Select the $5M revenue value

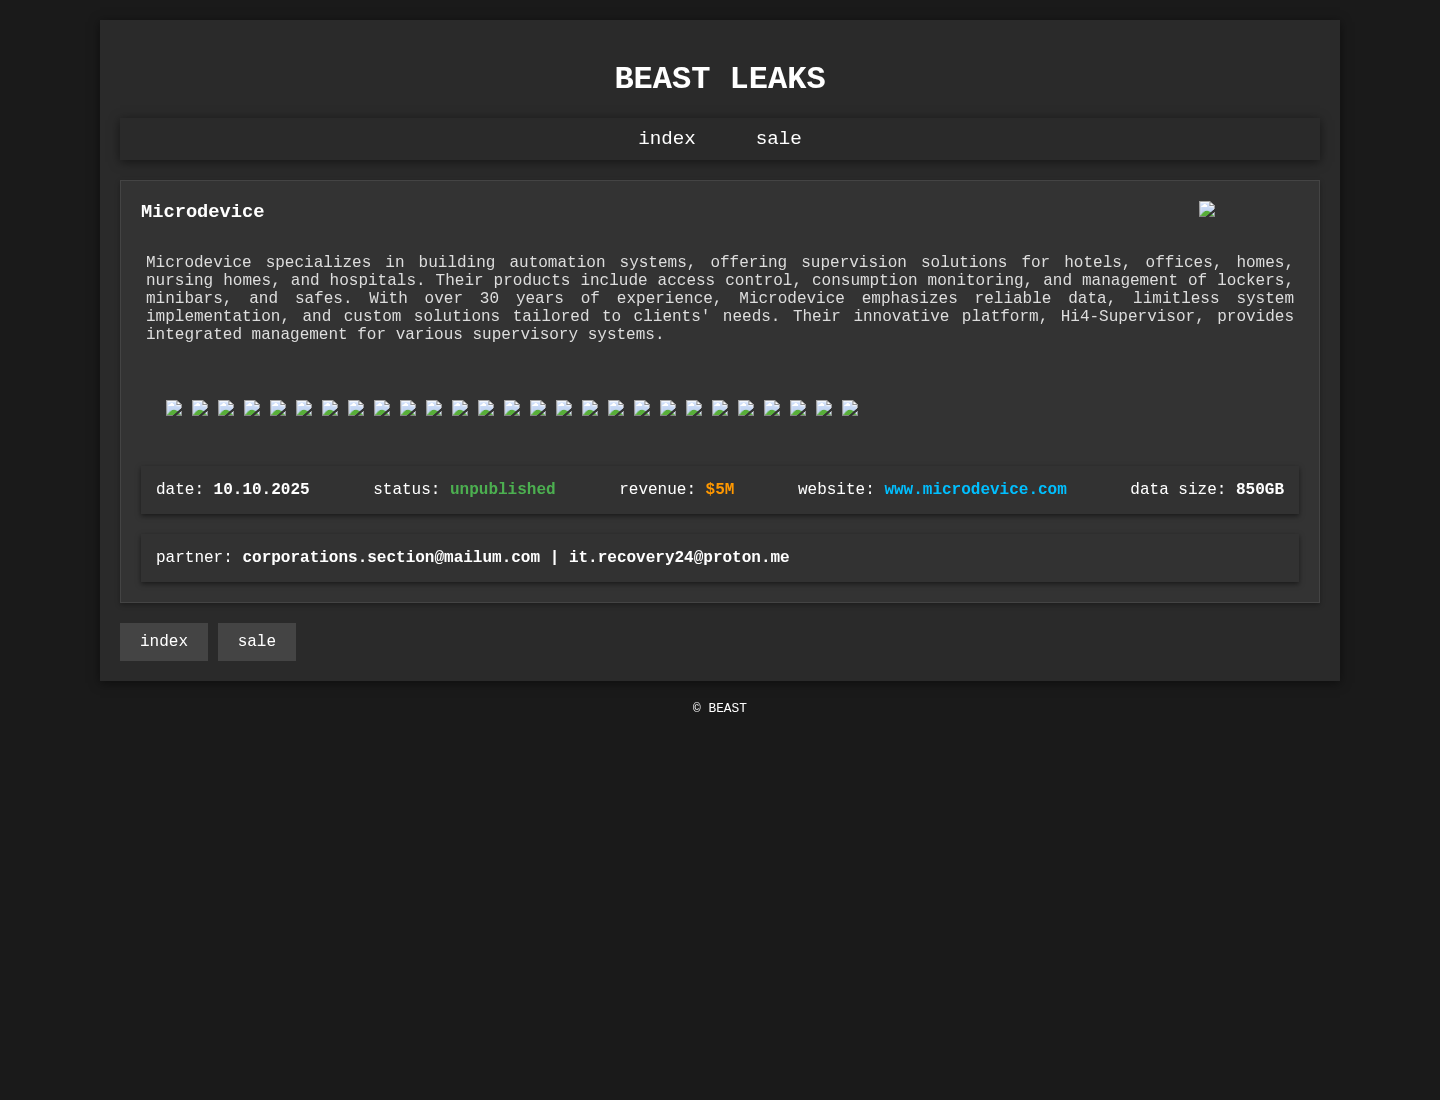720,490
